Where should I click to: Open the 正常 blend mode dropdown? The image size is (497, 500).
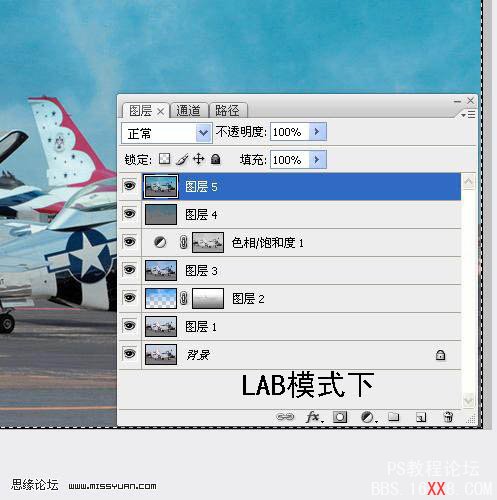(x=167, y=133)
